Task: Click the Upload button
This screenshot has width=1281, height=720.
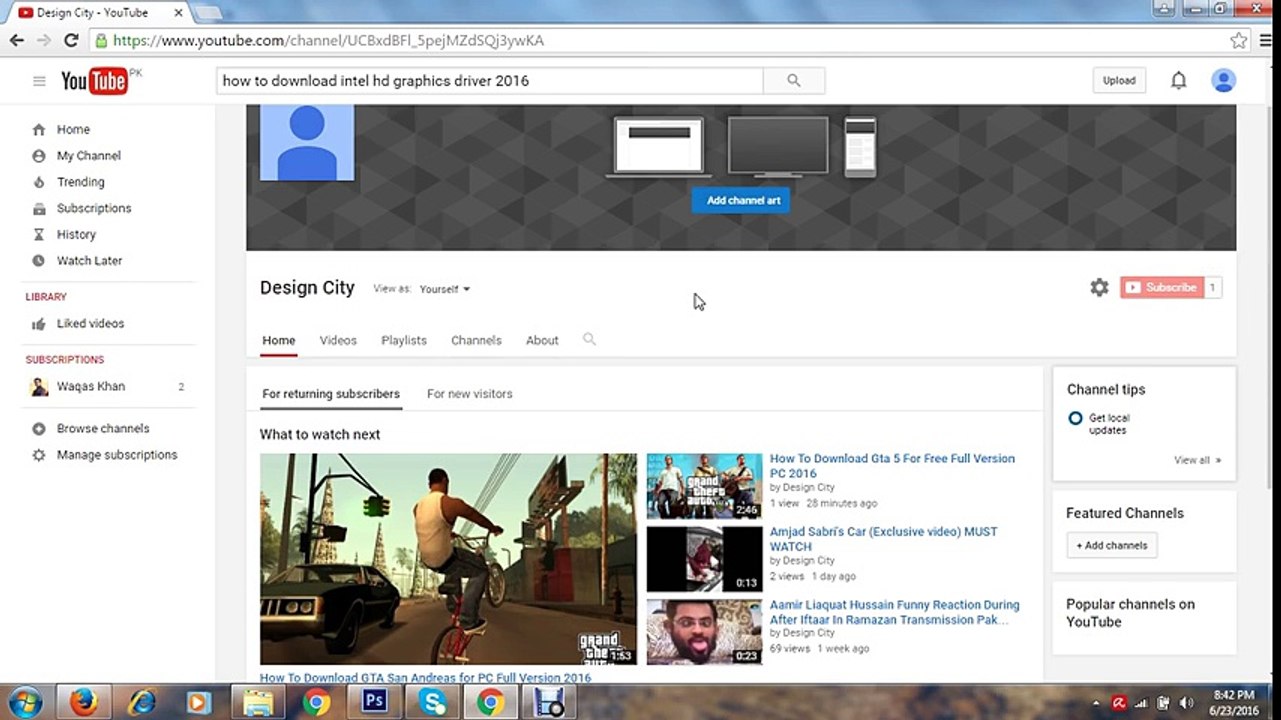Action: pyautogui.click(x=1119, y=81)
